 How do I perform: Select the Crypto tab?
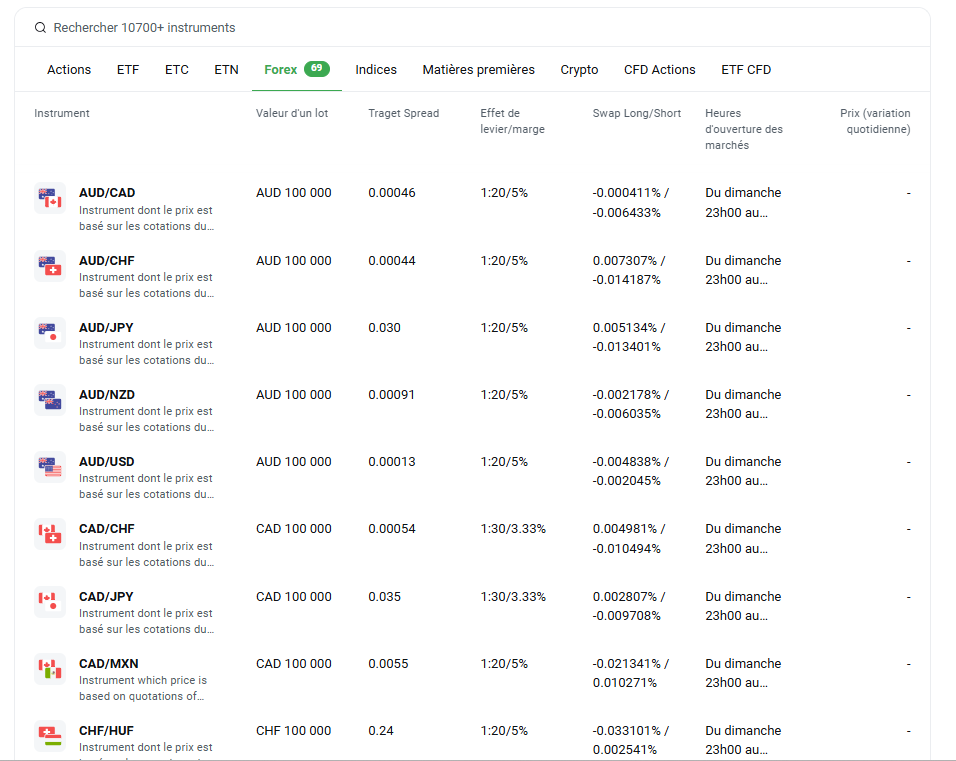579,70
